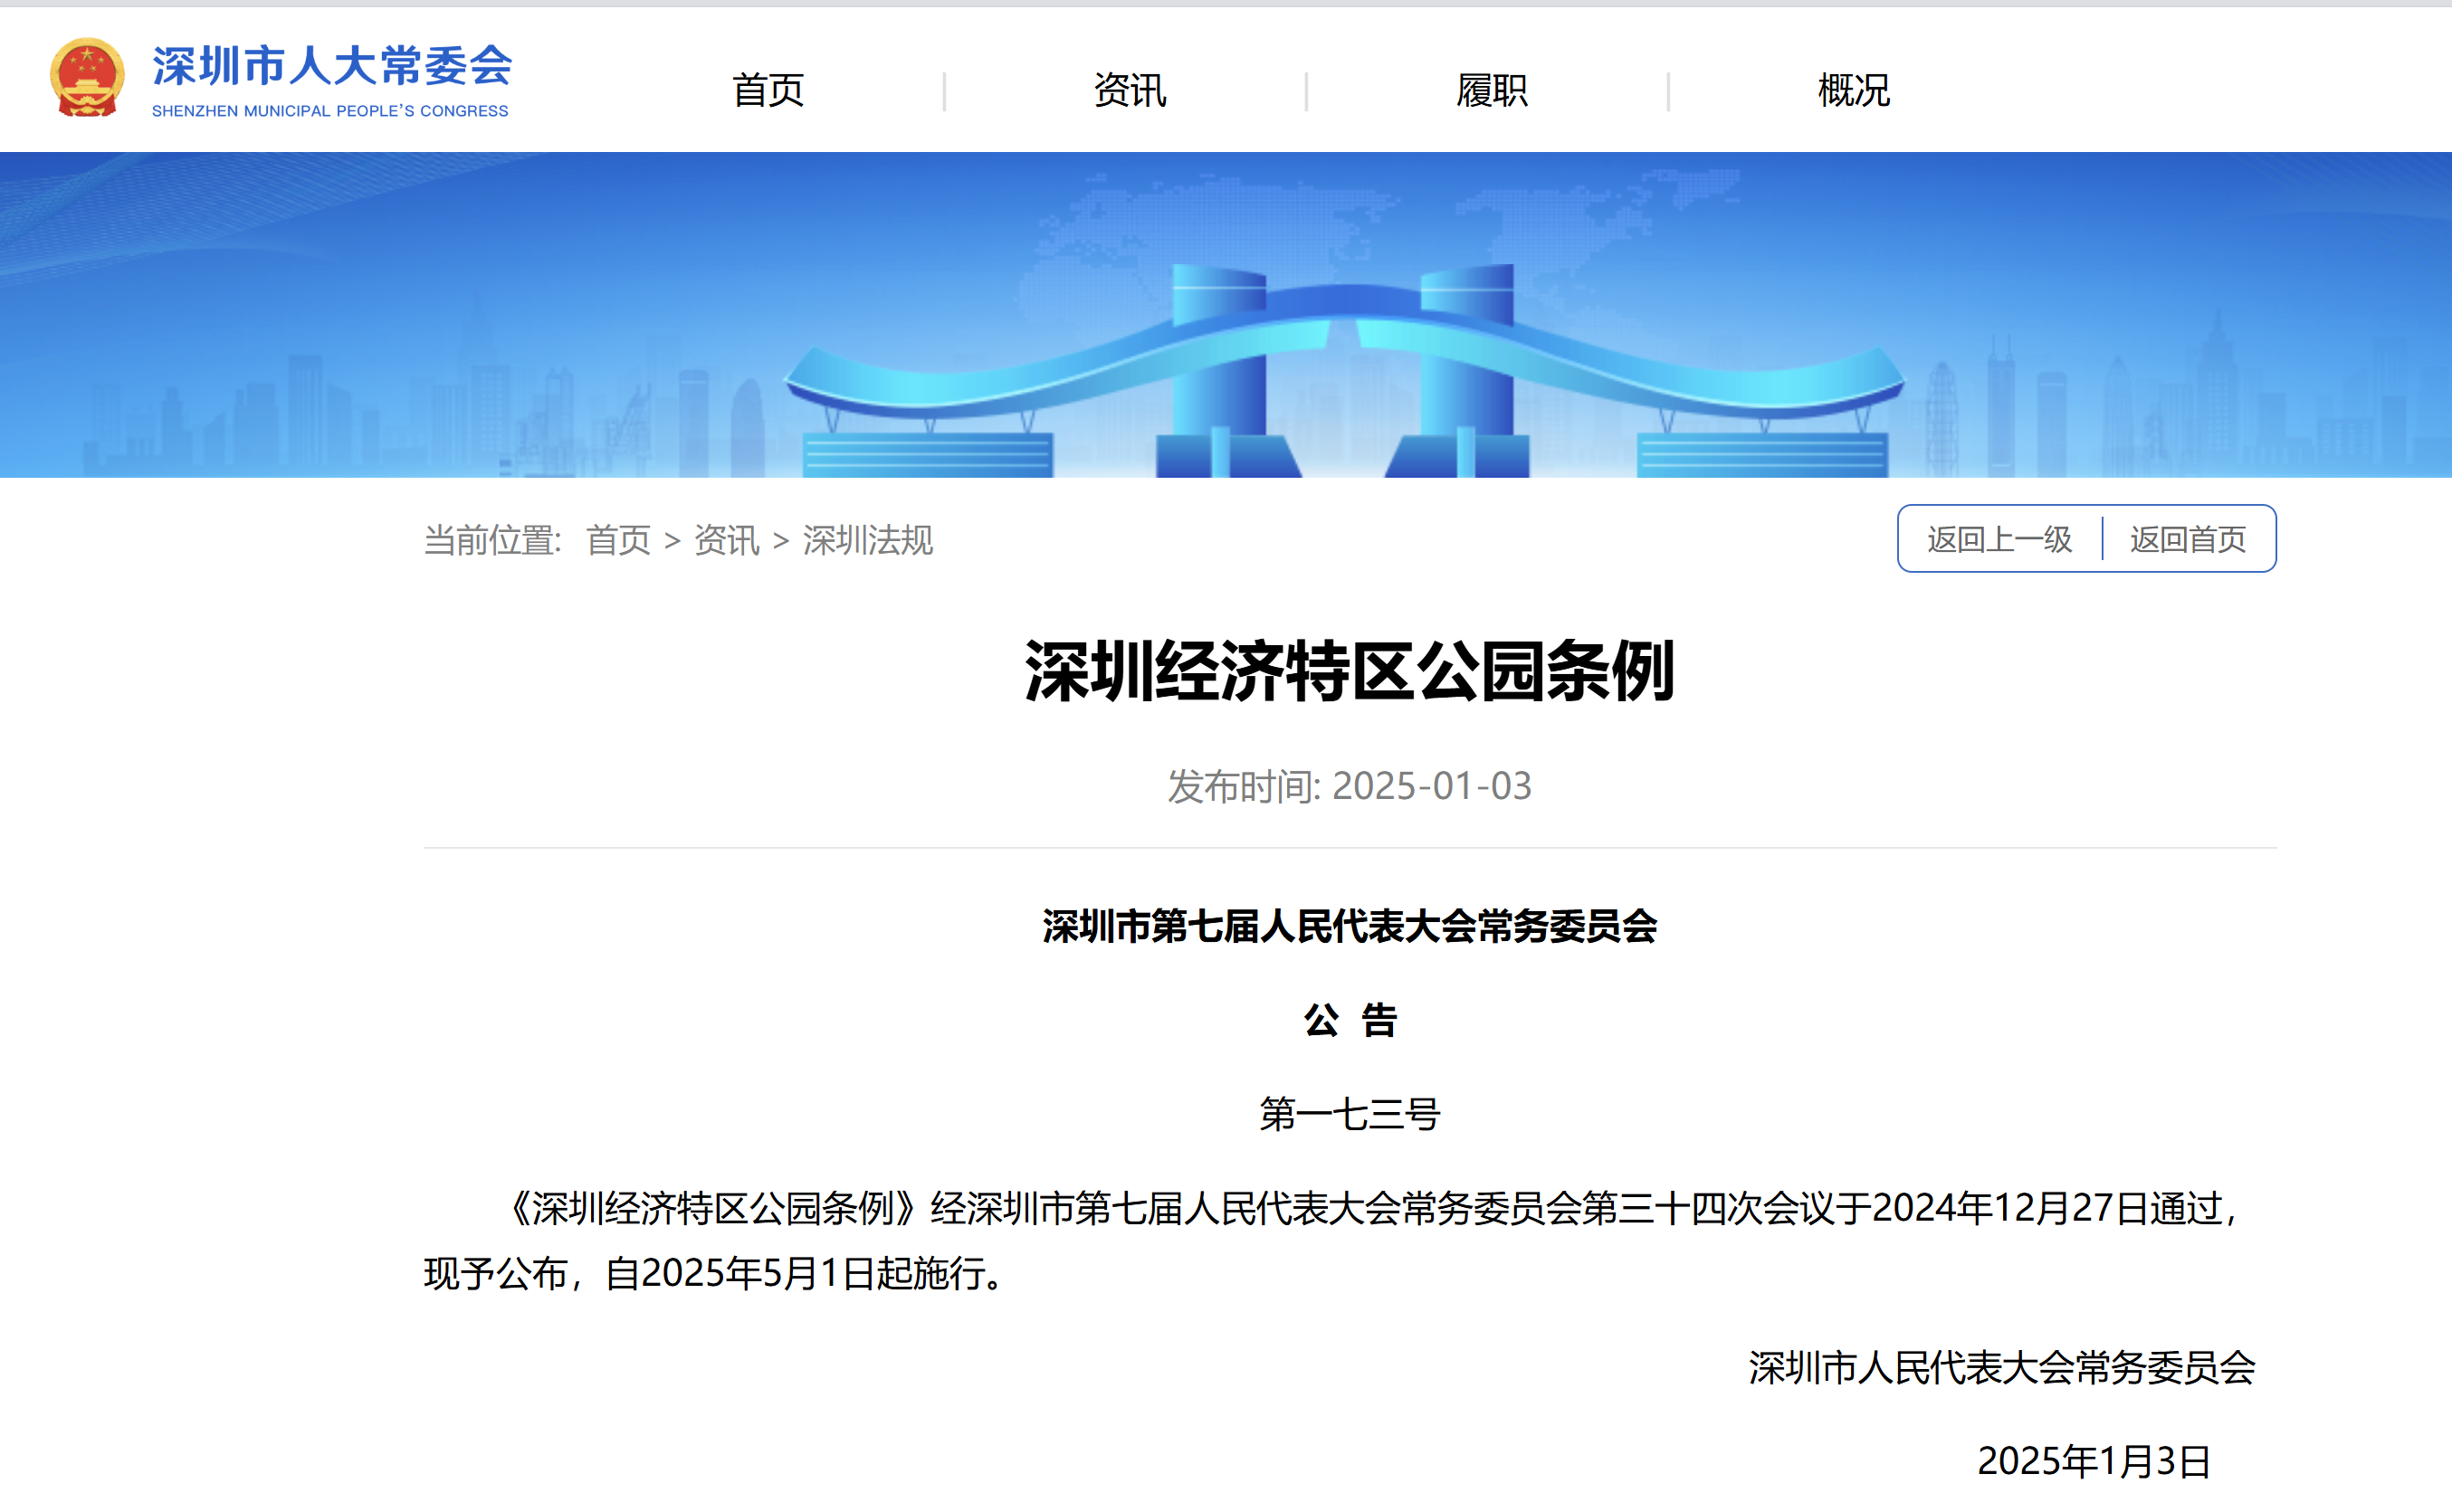Click the 返回上一级 button

point(1999,540)
